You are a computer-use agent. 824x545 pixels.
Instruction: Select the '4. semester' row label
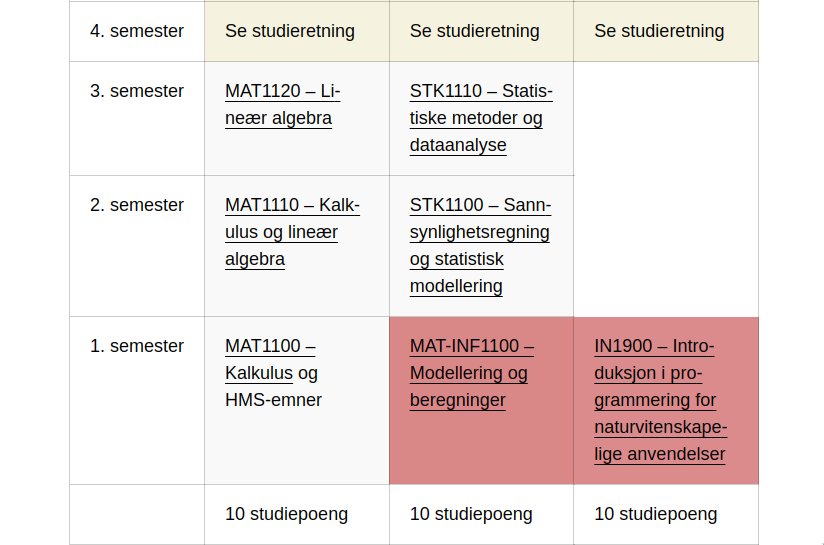(x=137, y=31)
